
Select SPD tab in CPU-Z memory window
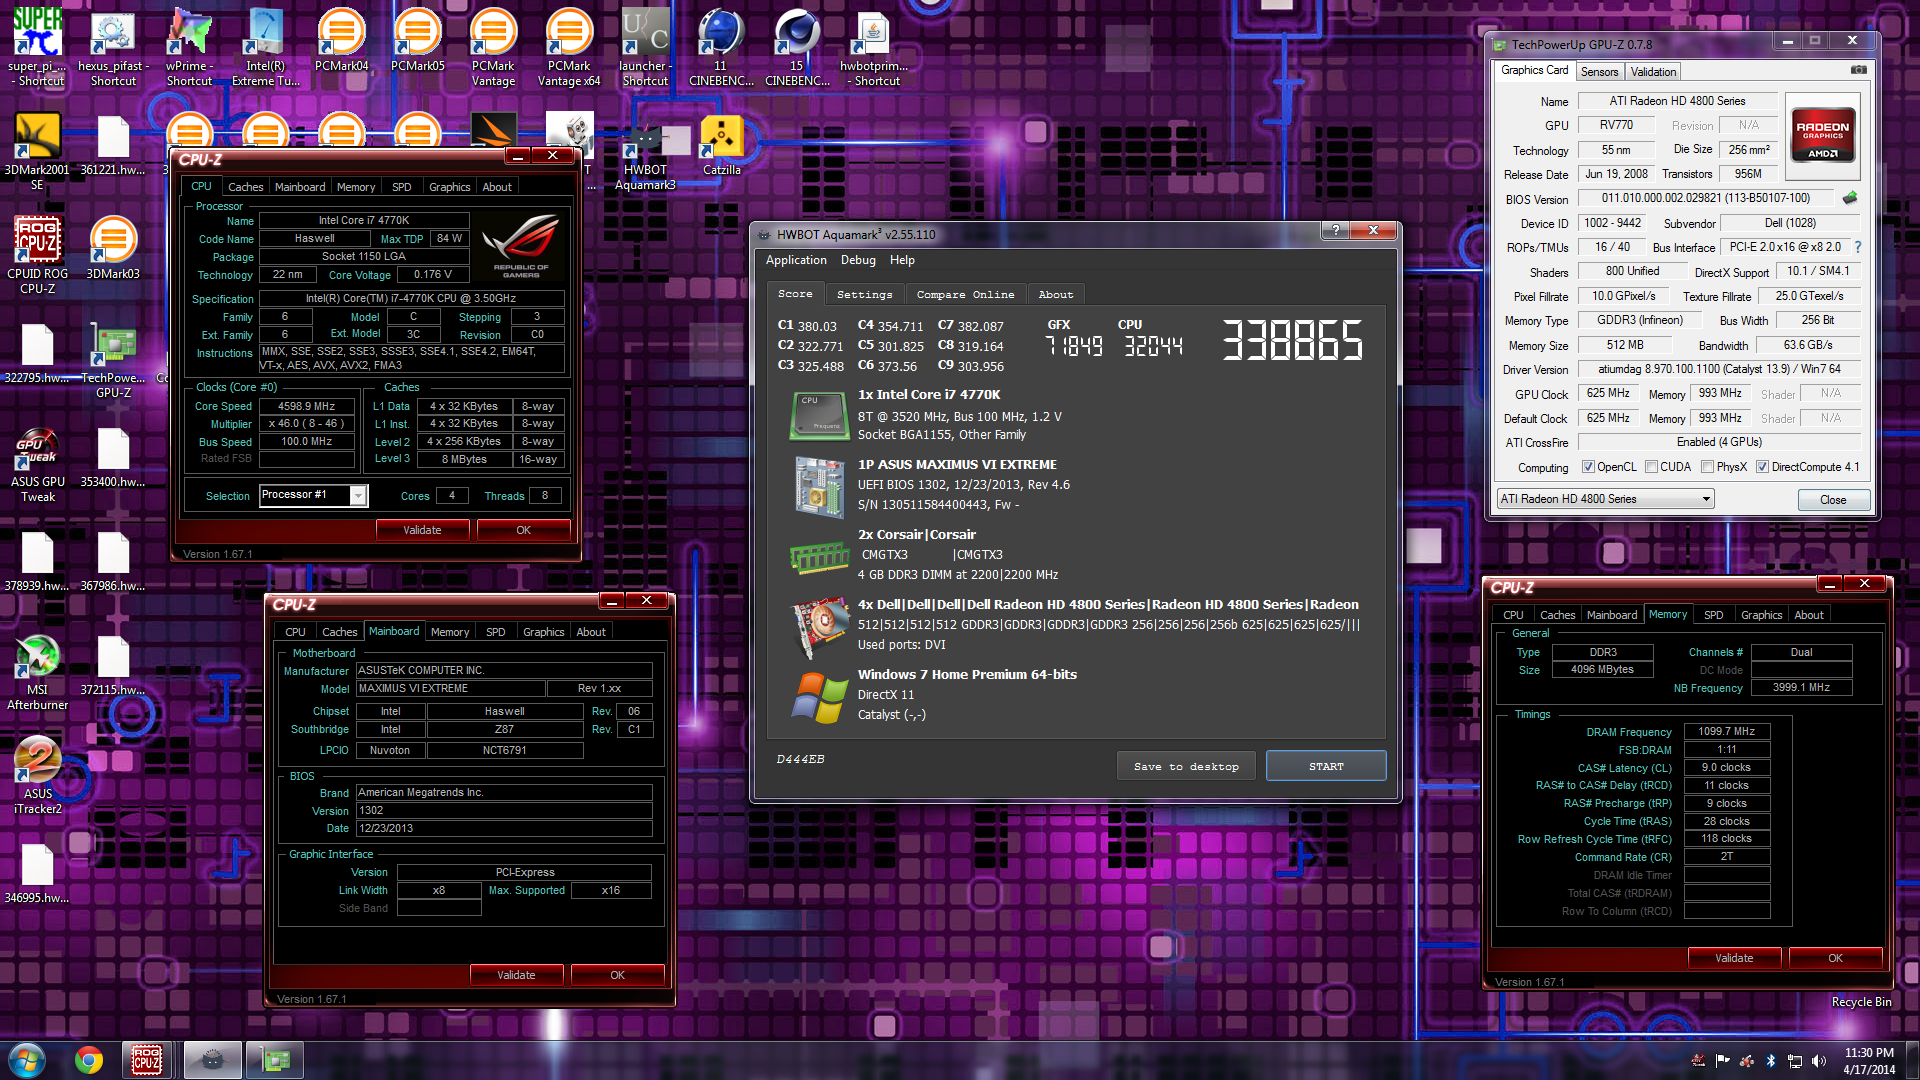click(1713, 615)
